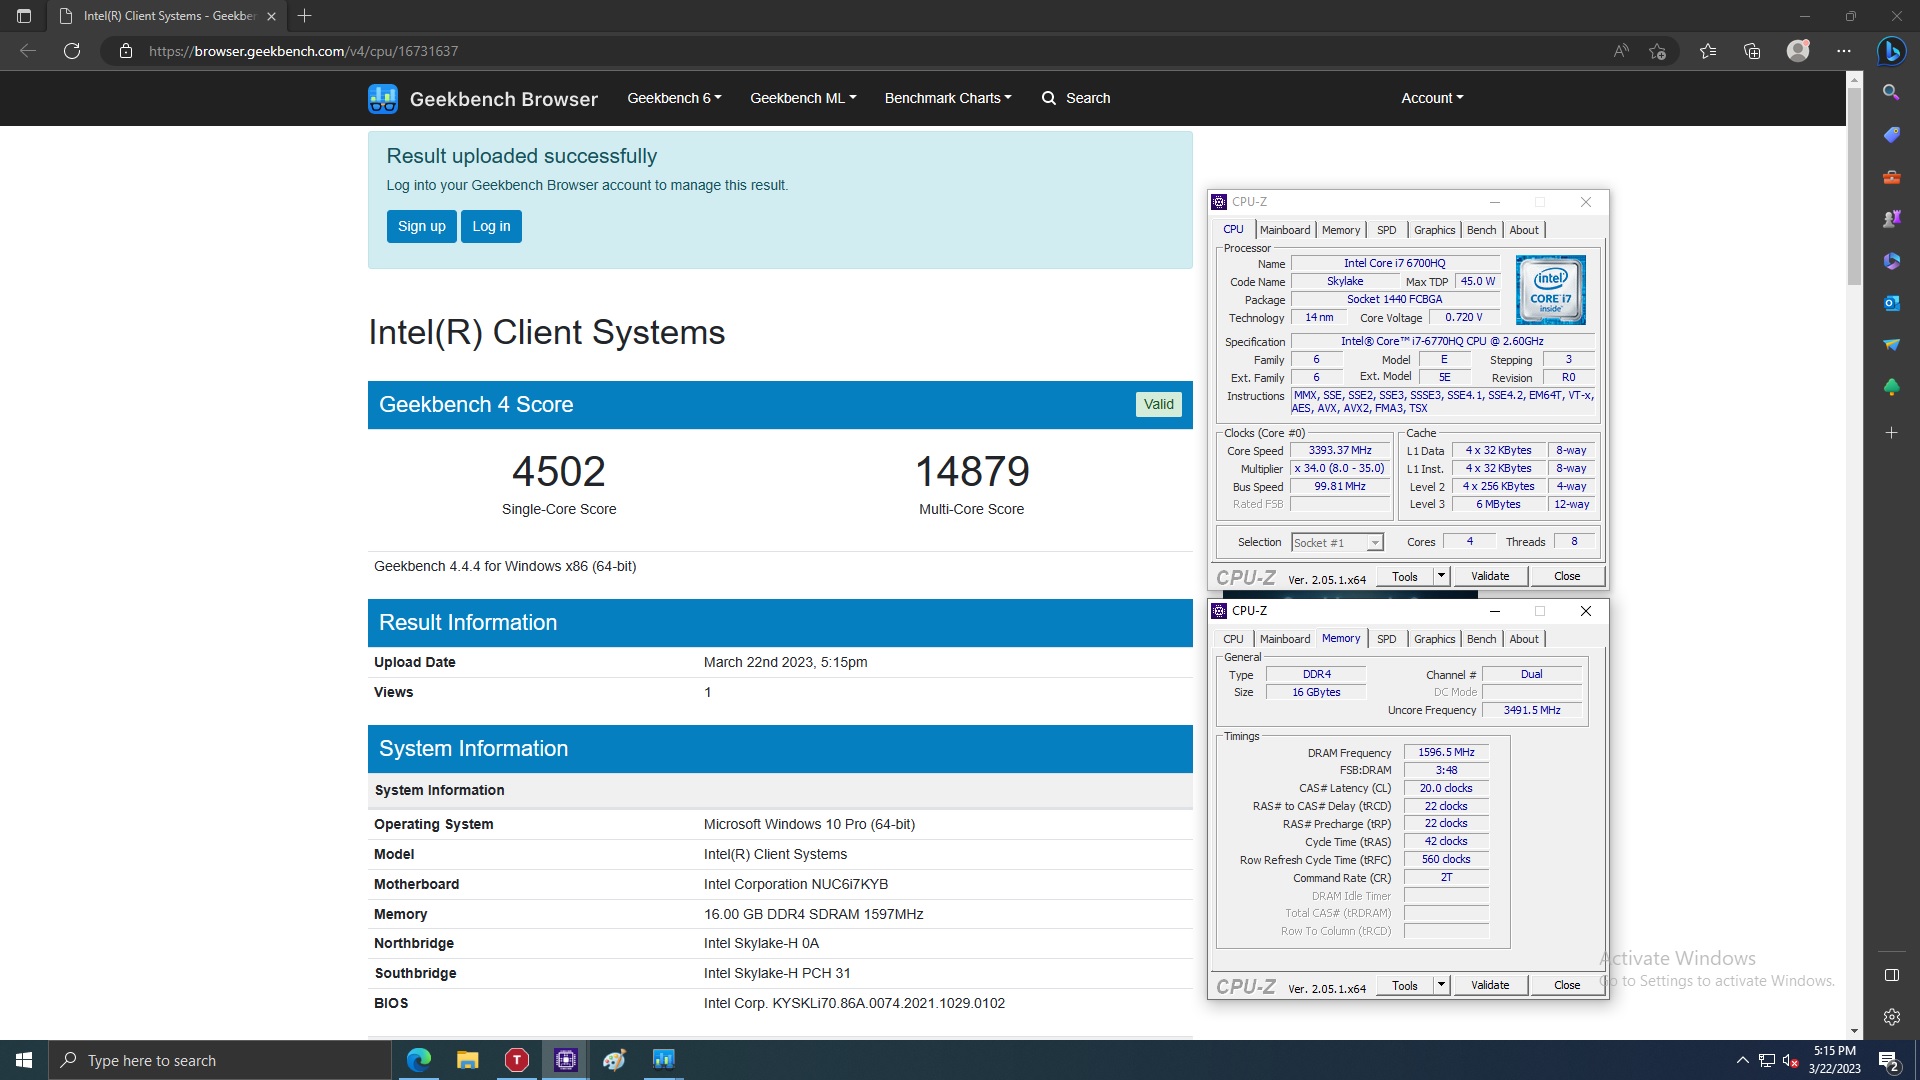Open the Windows Start menu
The width and height of the screenshot is (1920, 1080).
(24, 1060)
